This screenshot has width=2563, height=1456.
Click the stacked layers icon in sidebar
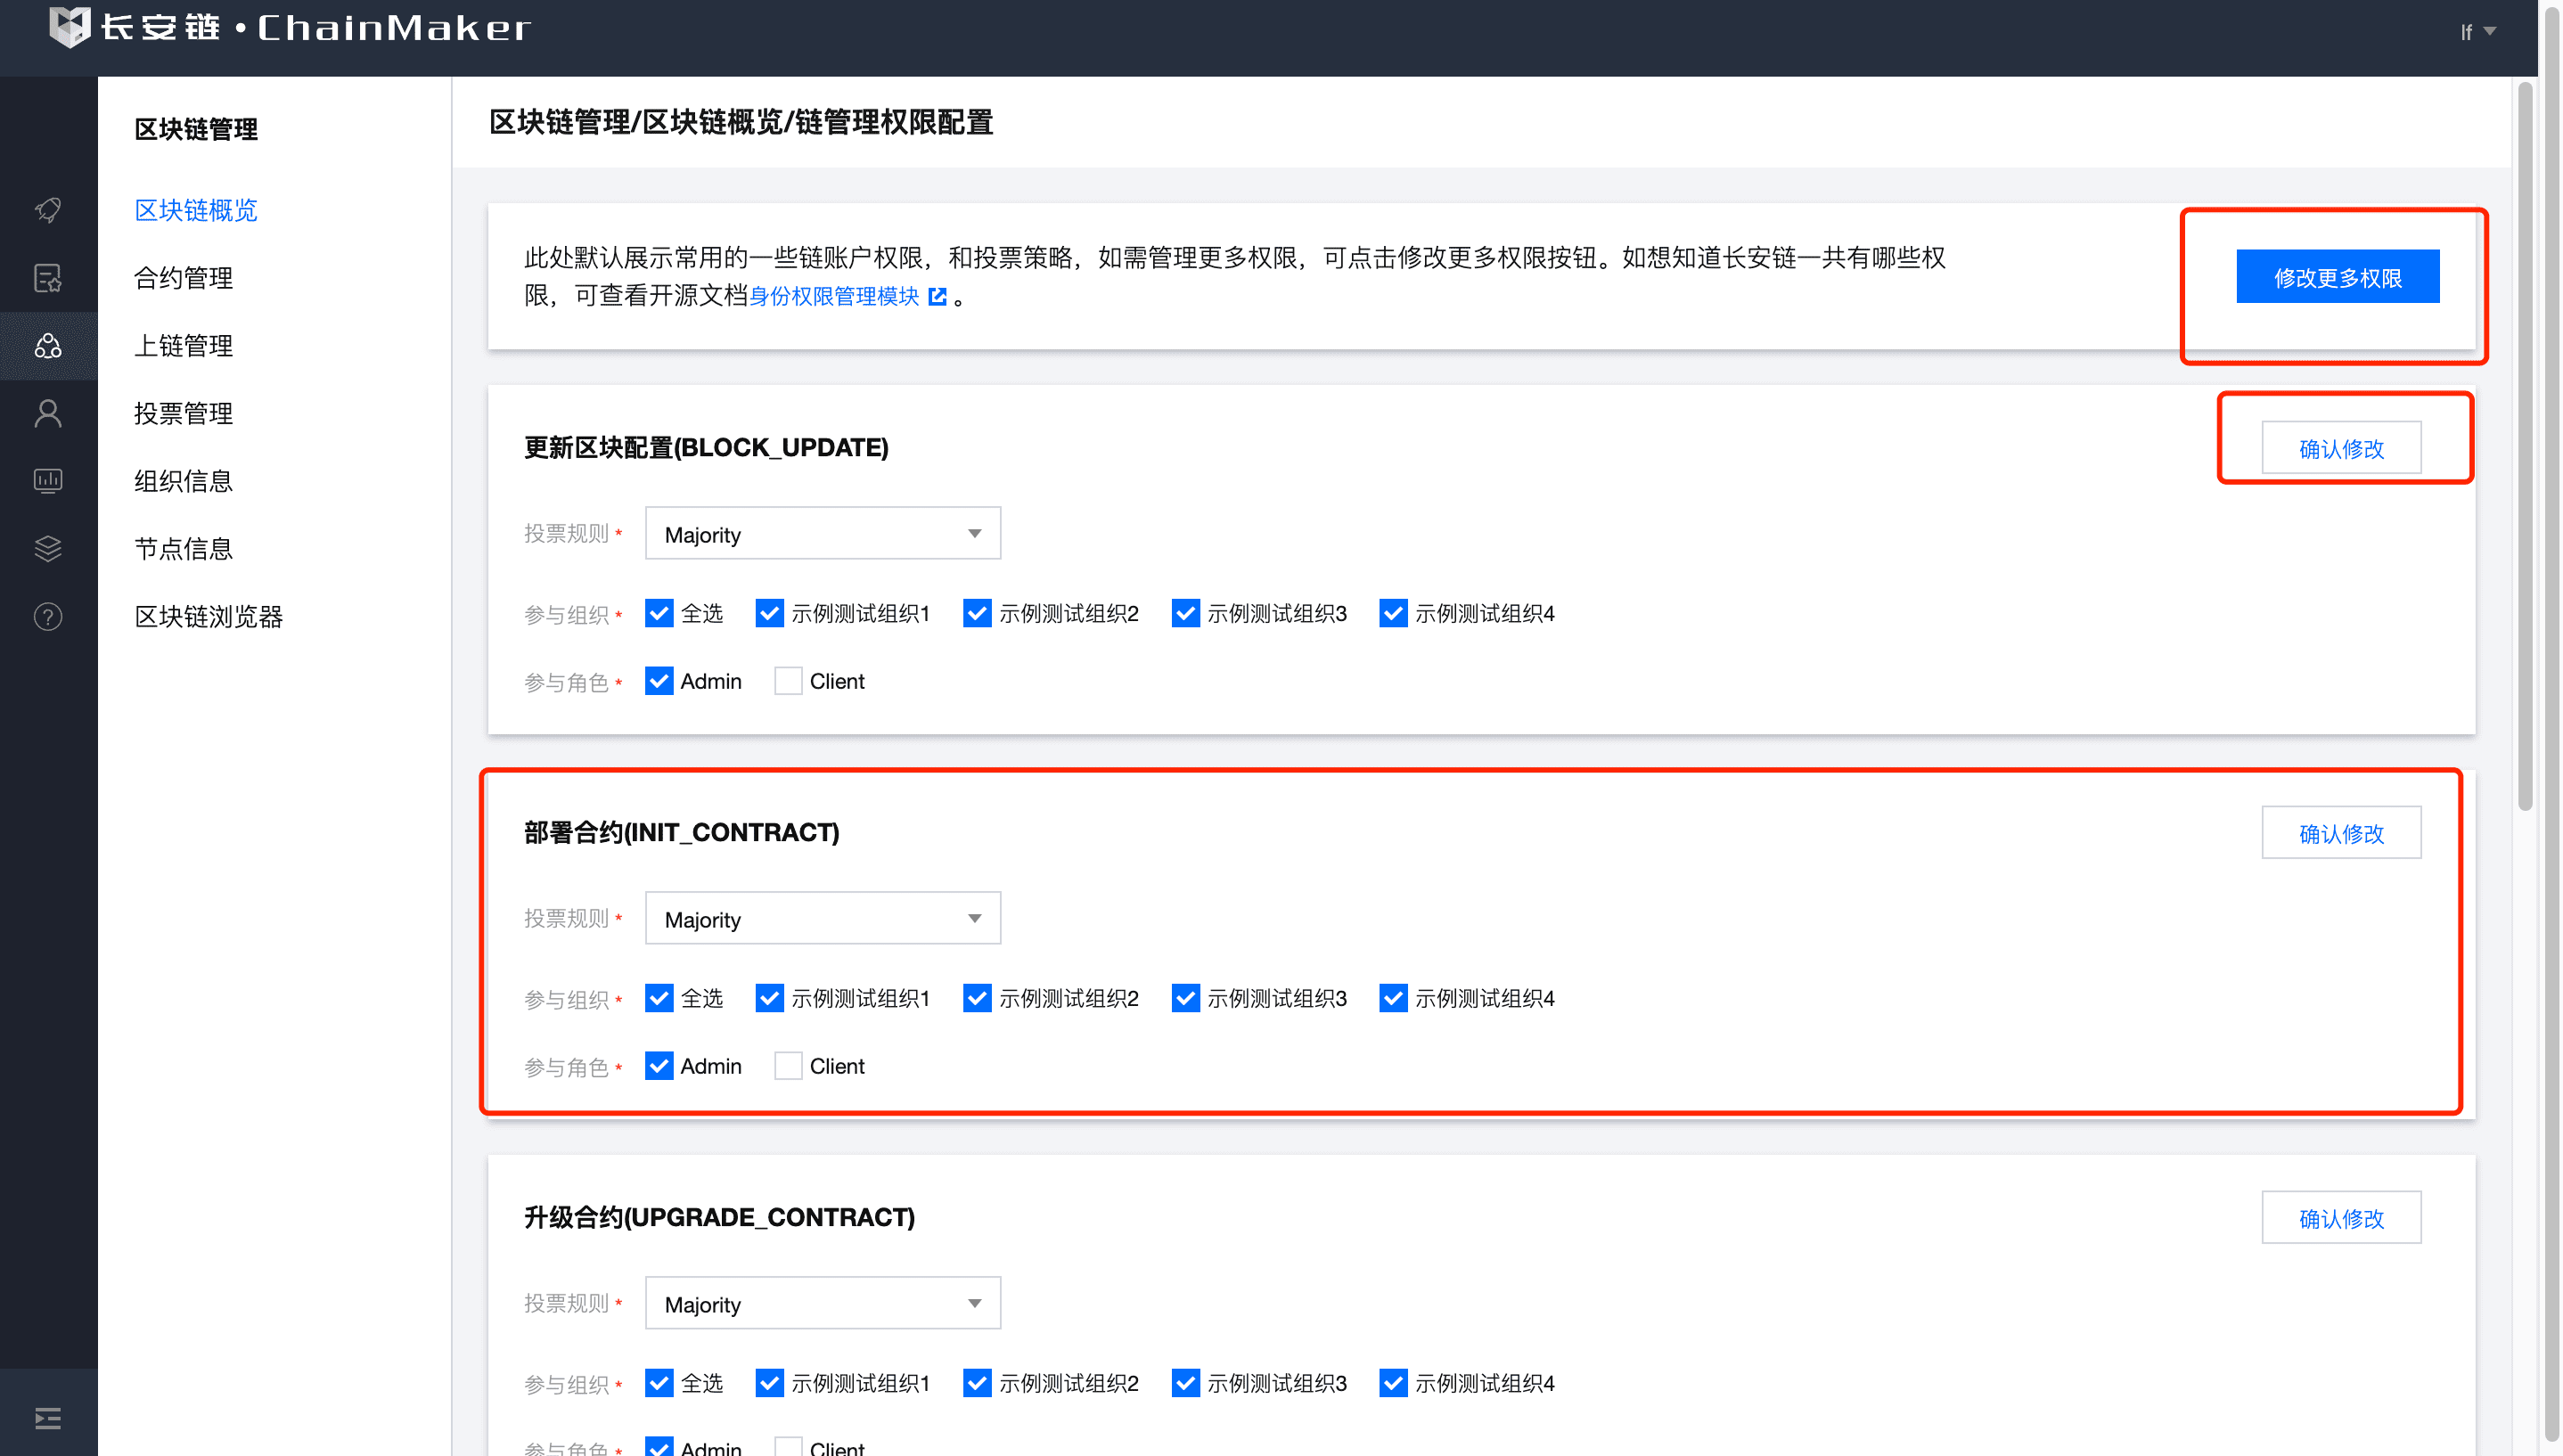click(x=48, y=548)
